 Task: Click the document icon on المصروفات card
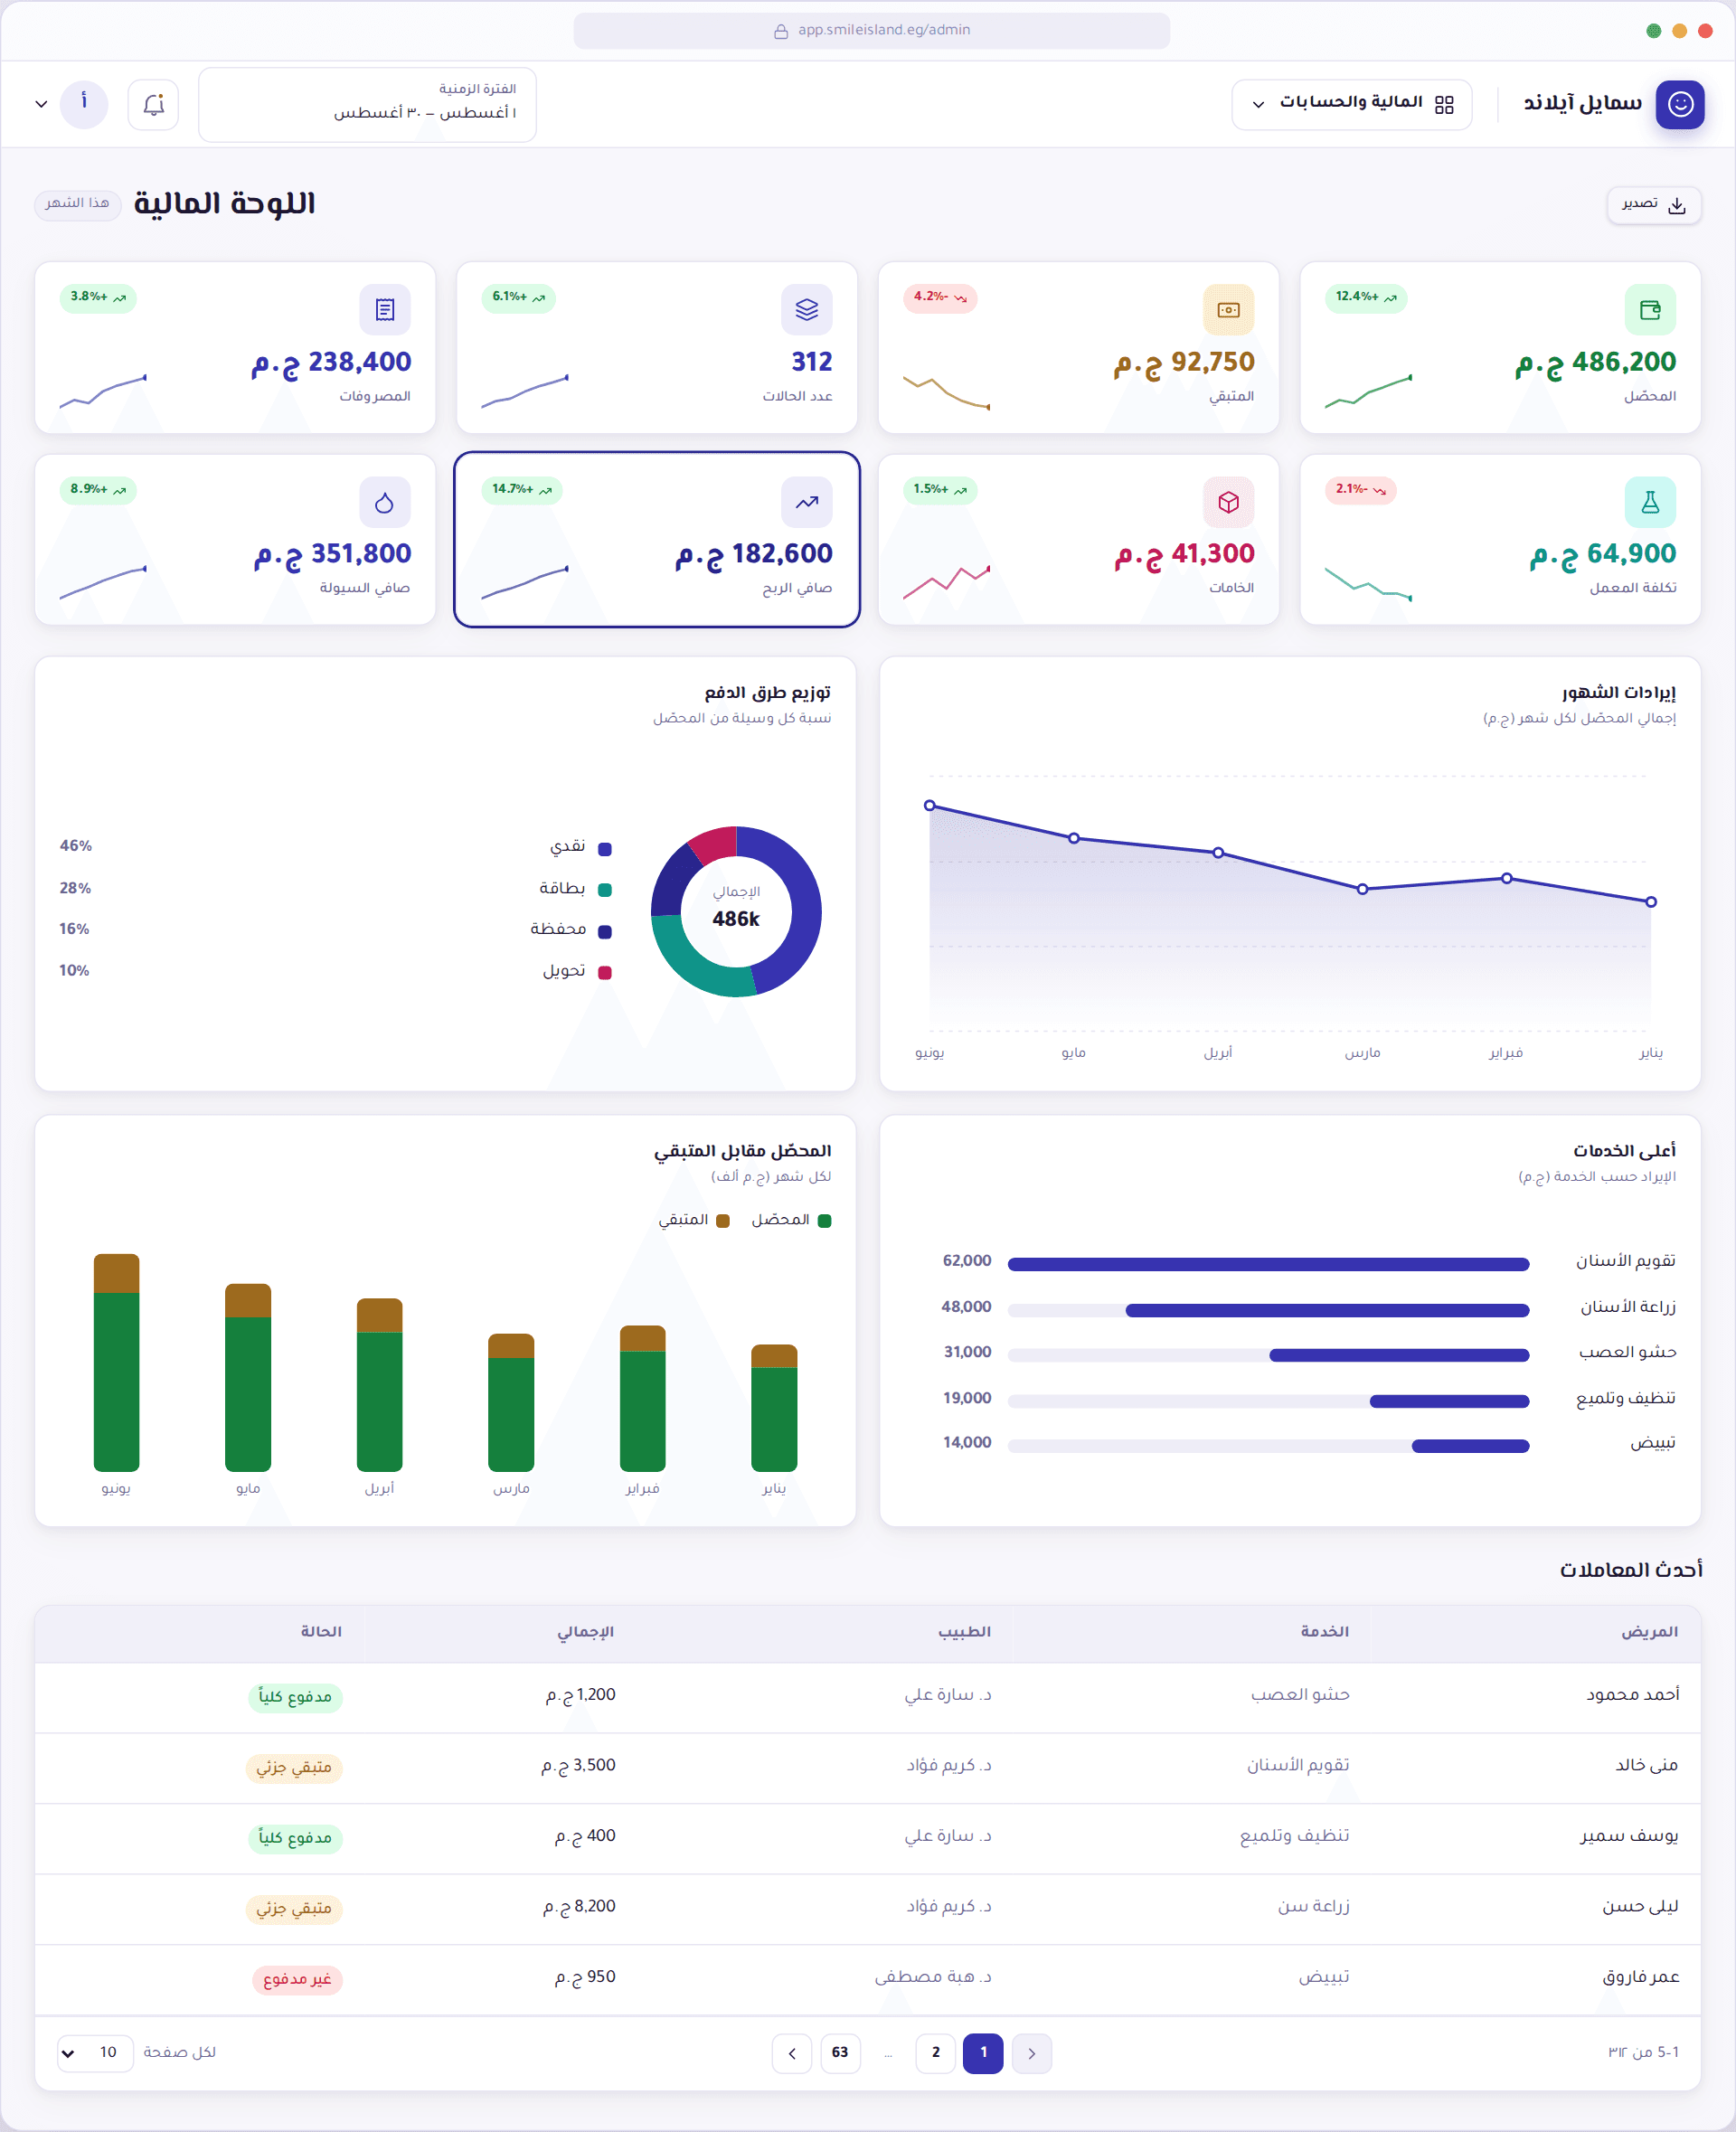pos(385,310)
